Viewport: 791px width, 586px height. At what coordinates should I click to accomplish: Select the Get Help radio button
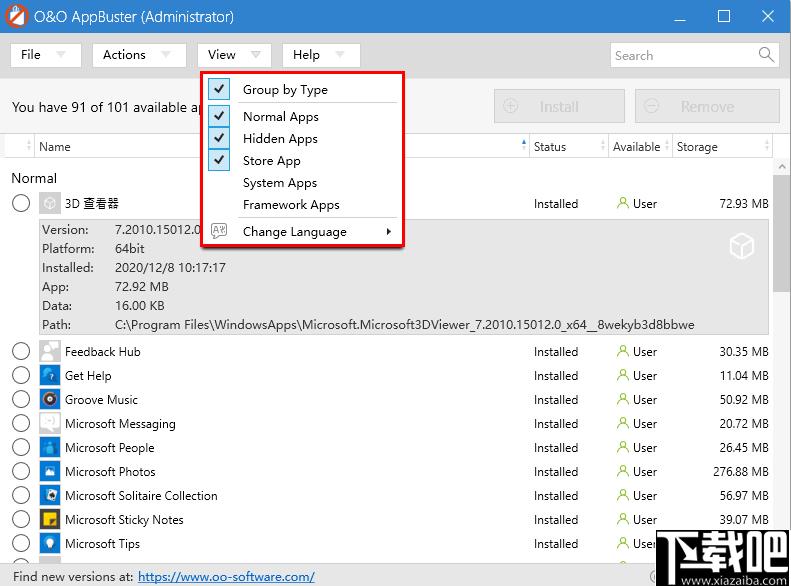coord(21,375)
